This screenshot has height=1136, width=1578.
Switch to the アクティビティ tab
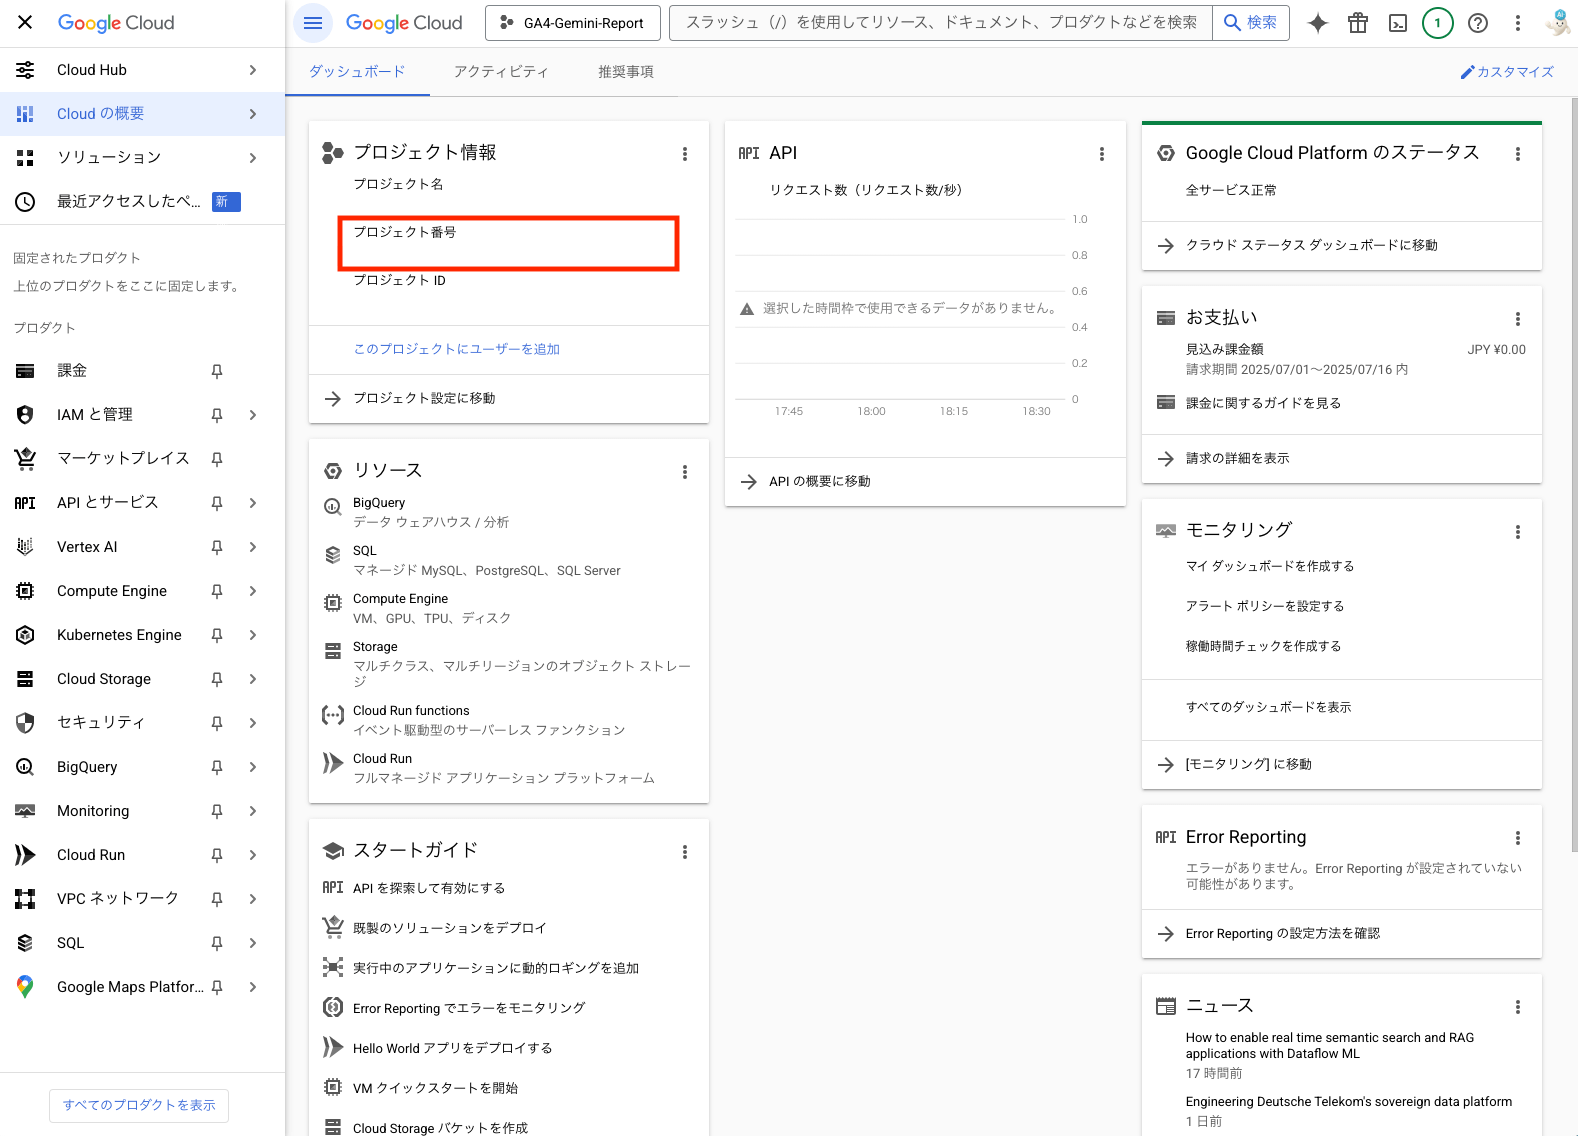(501, 72)
